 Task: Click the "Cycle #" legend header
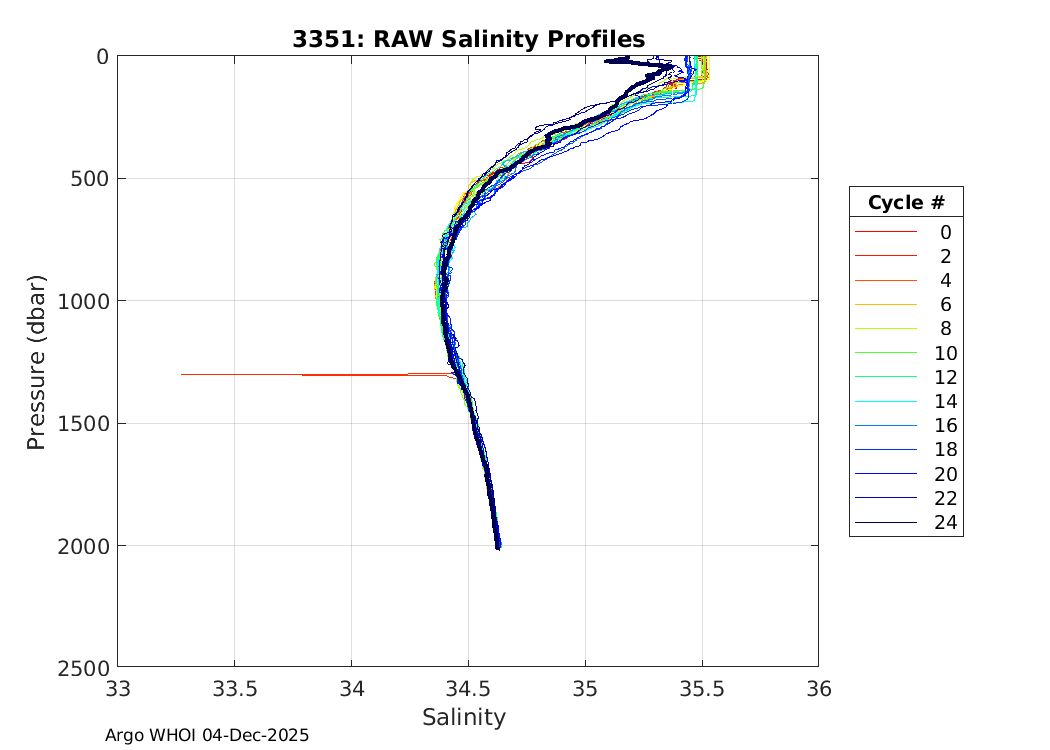[905, 202]
